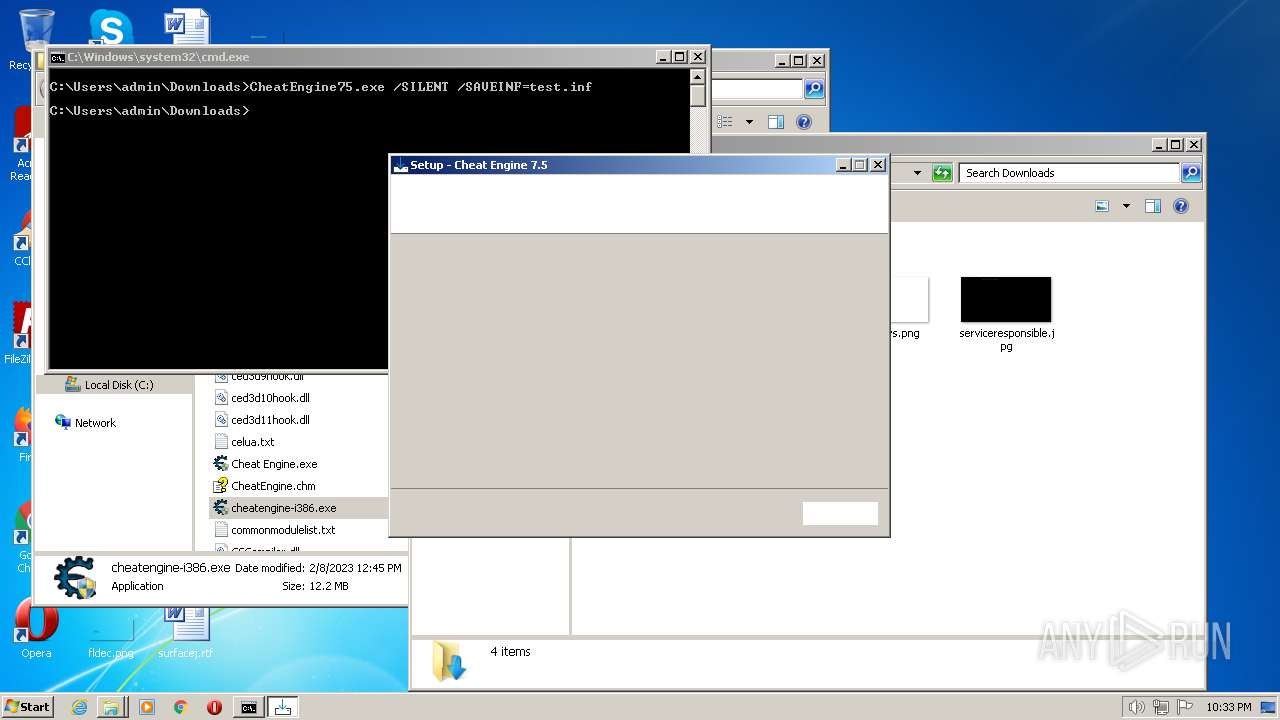Click the volume icon in system tray
This screenshot has height=720, width=1280.
pyautogui.click(x=1136, y=707)
